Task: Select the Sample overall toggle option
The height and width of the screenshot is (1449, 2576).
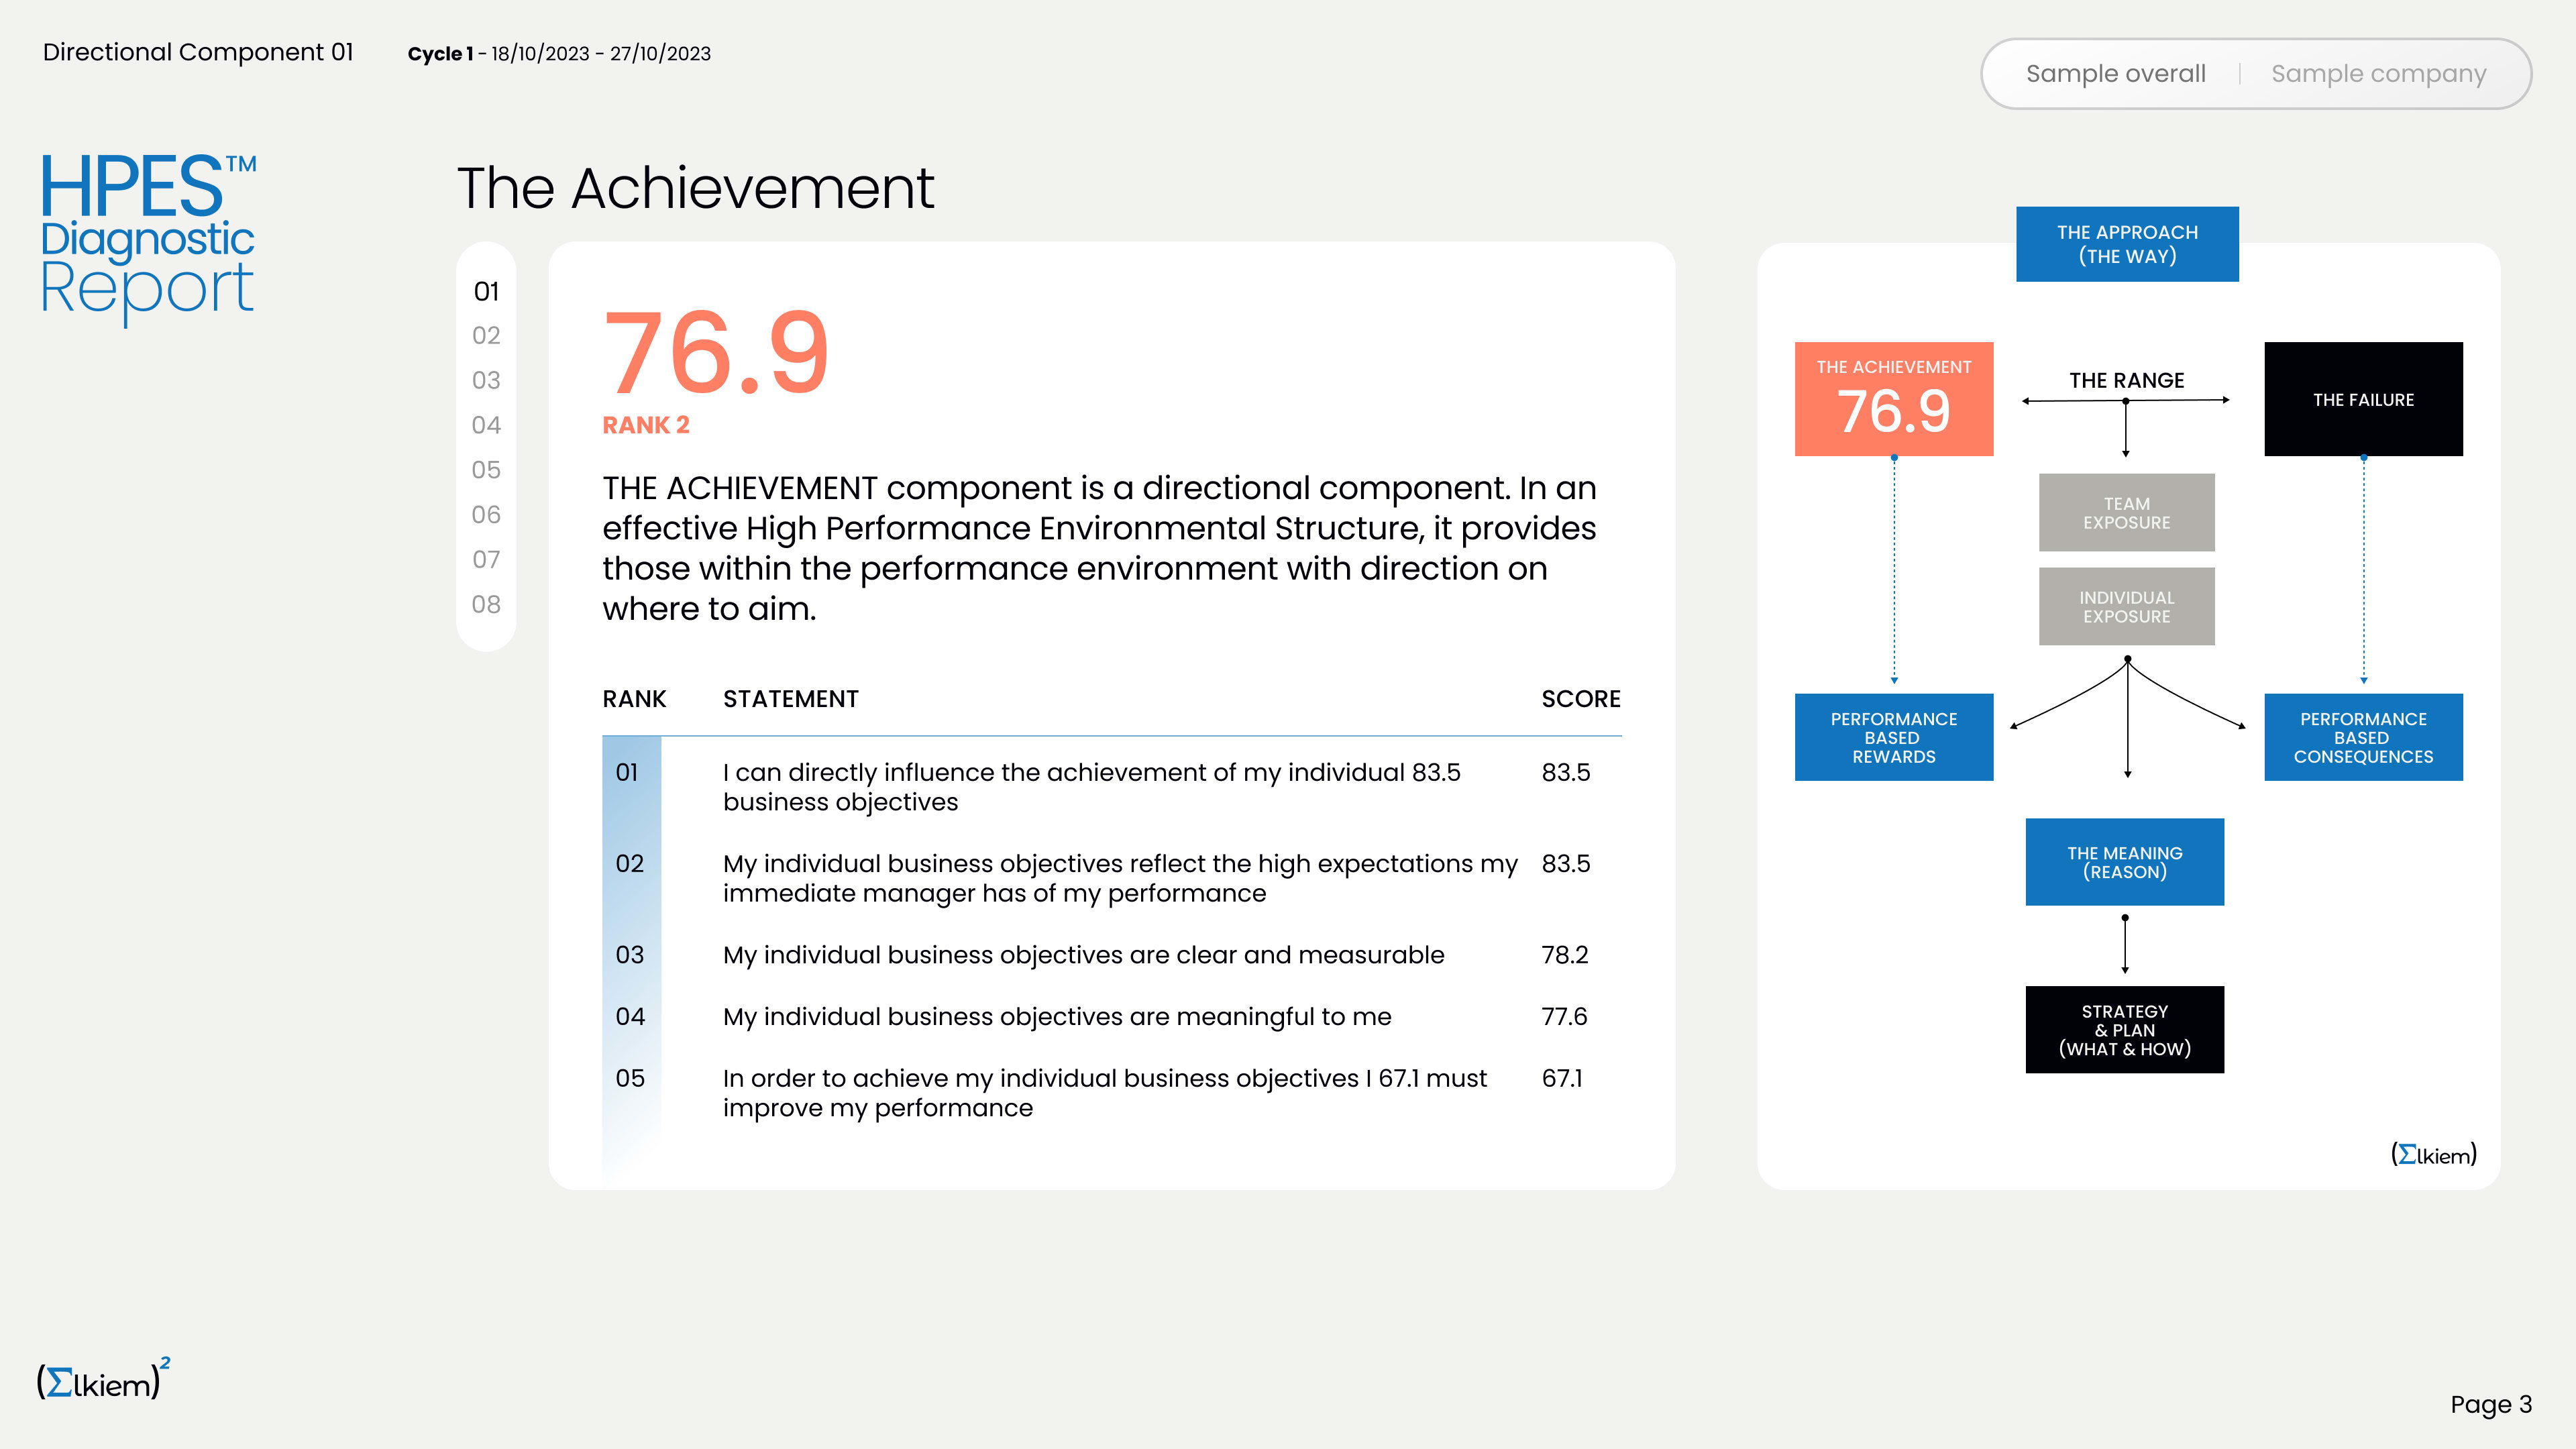Action: (2115, 74)
